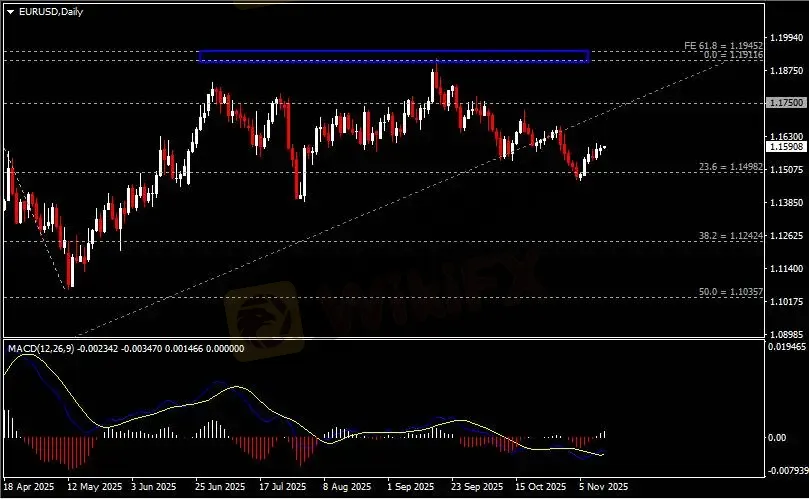Click the 1.16300 price axis value
This screenshot has width=809, height=499.
(x=786, y=137)
